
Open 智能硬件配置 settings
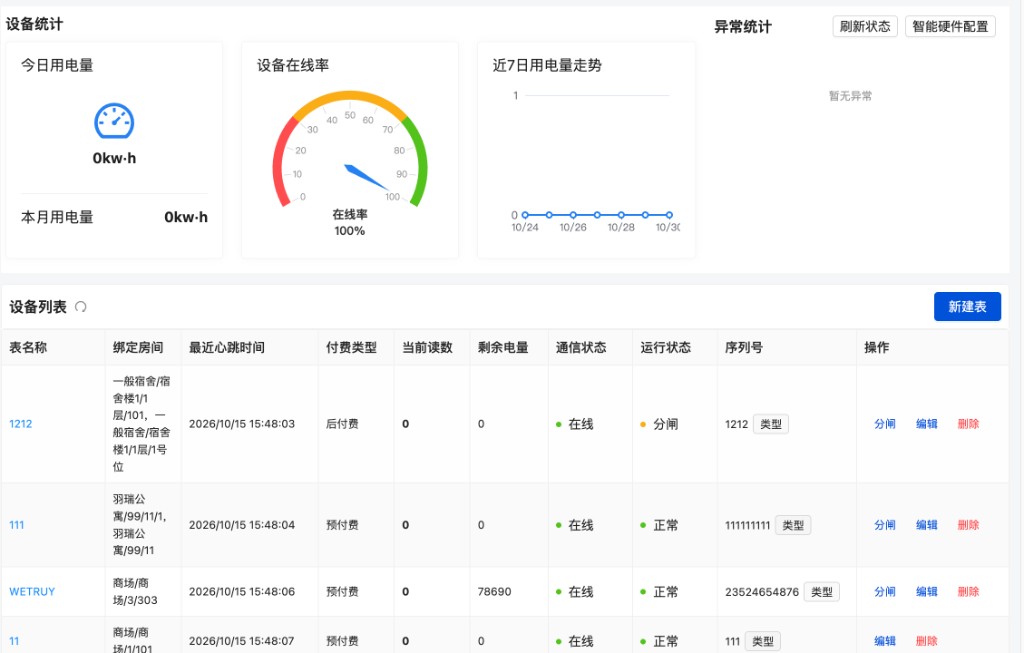click(950, 26)
